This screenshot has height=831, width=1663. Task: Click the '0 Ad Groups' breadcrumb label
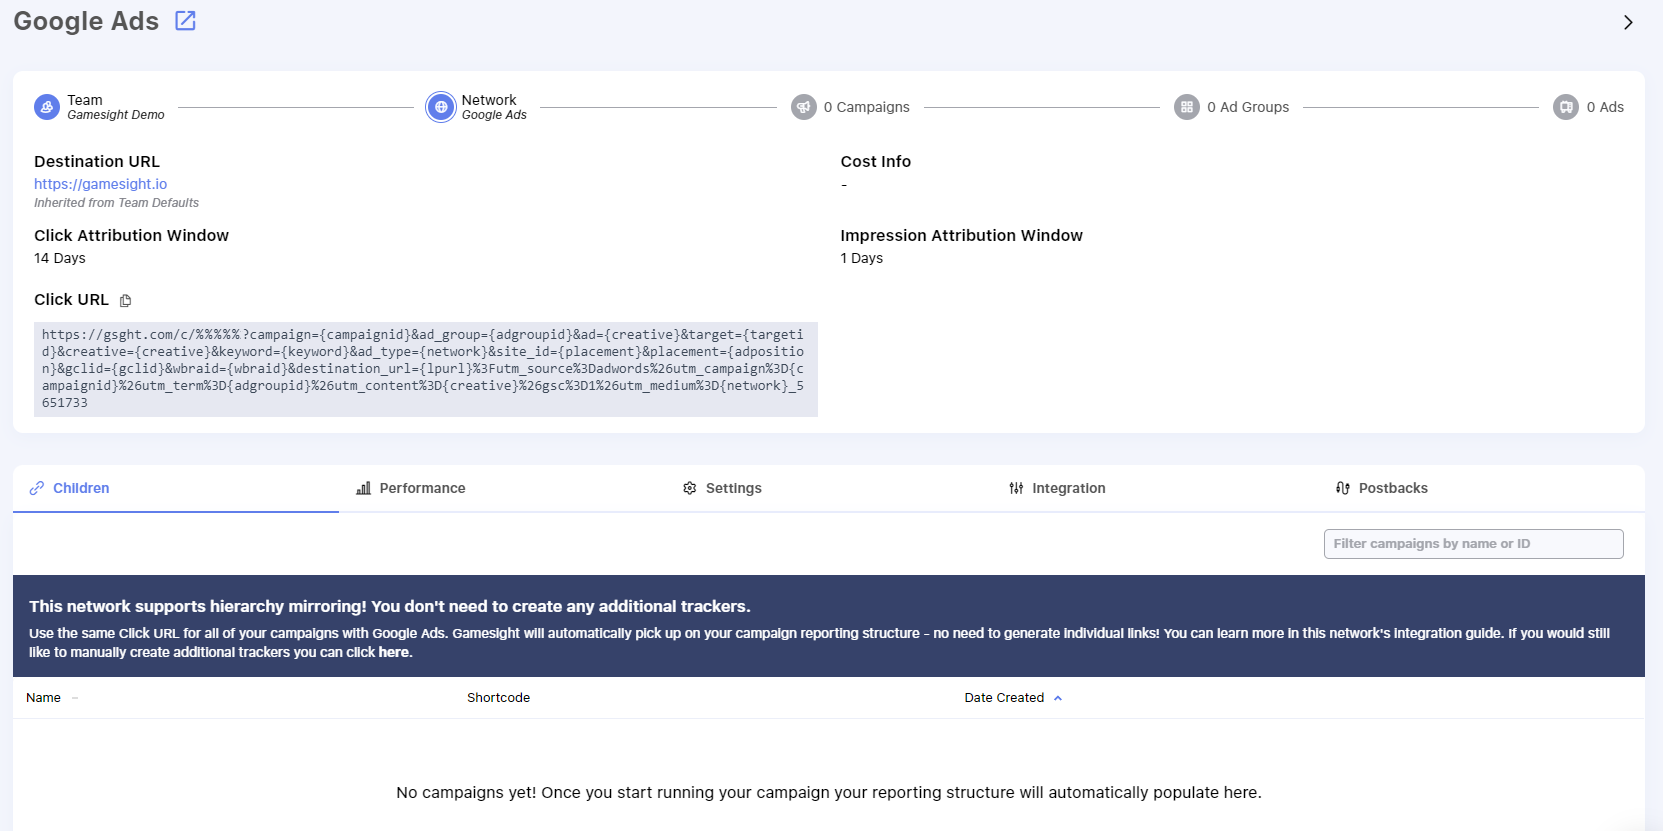pyautogui.click(x=1248, y=107)
